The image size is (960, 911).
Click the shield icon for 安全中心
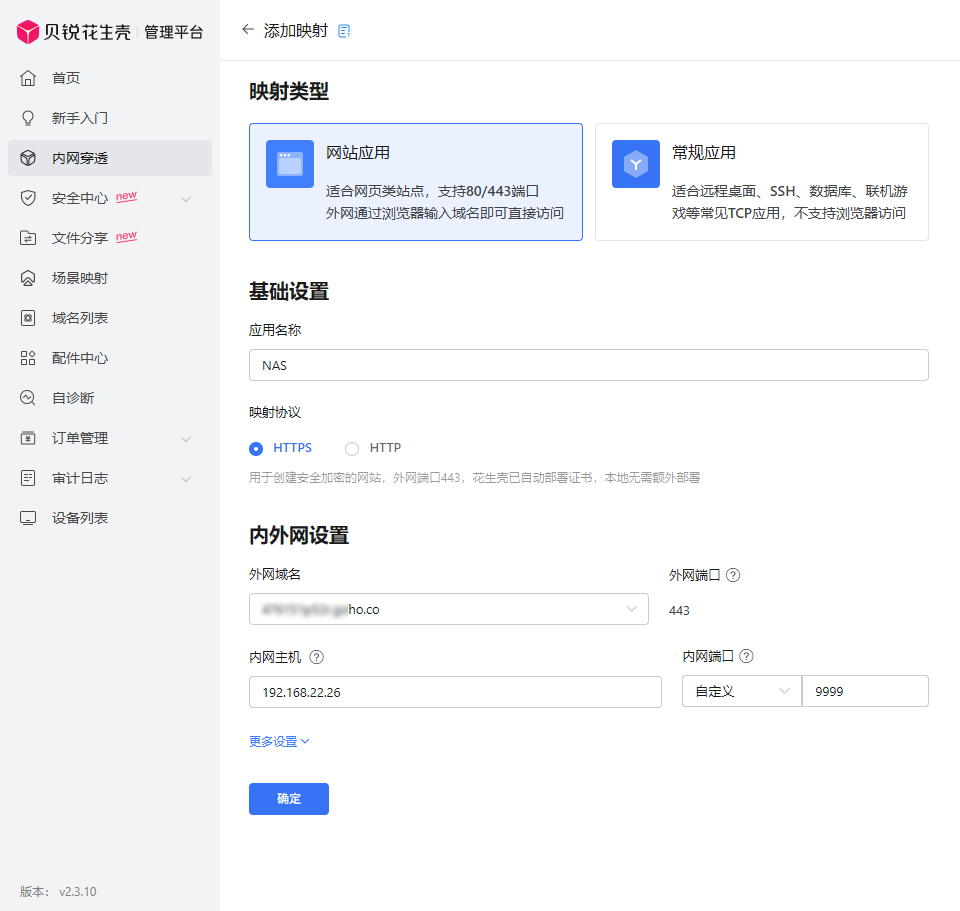pyautogui.click(x=28, y=198)
